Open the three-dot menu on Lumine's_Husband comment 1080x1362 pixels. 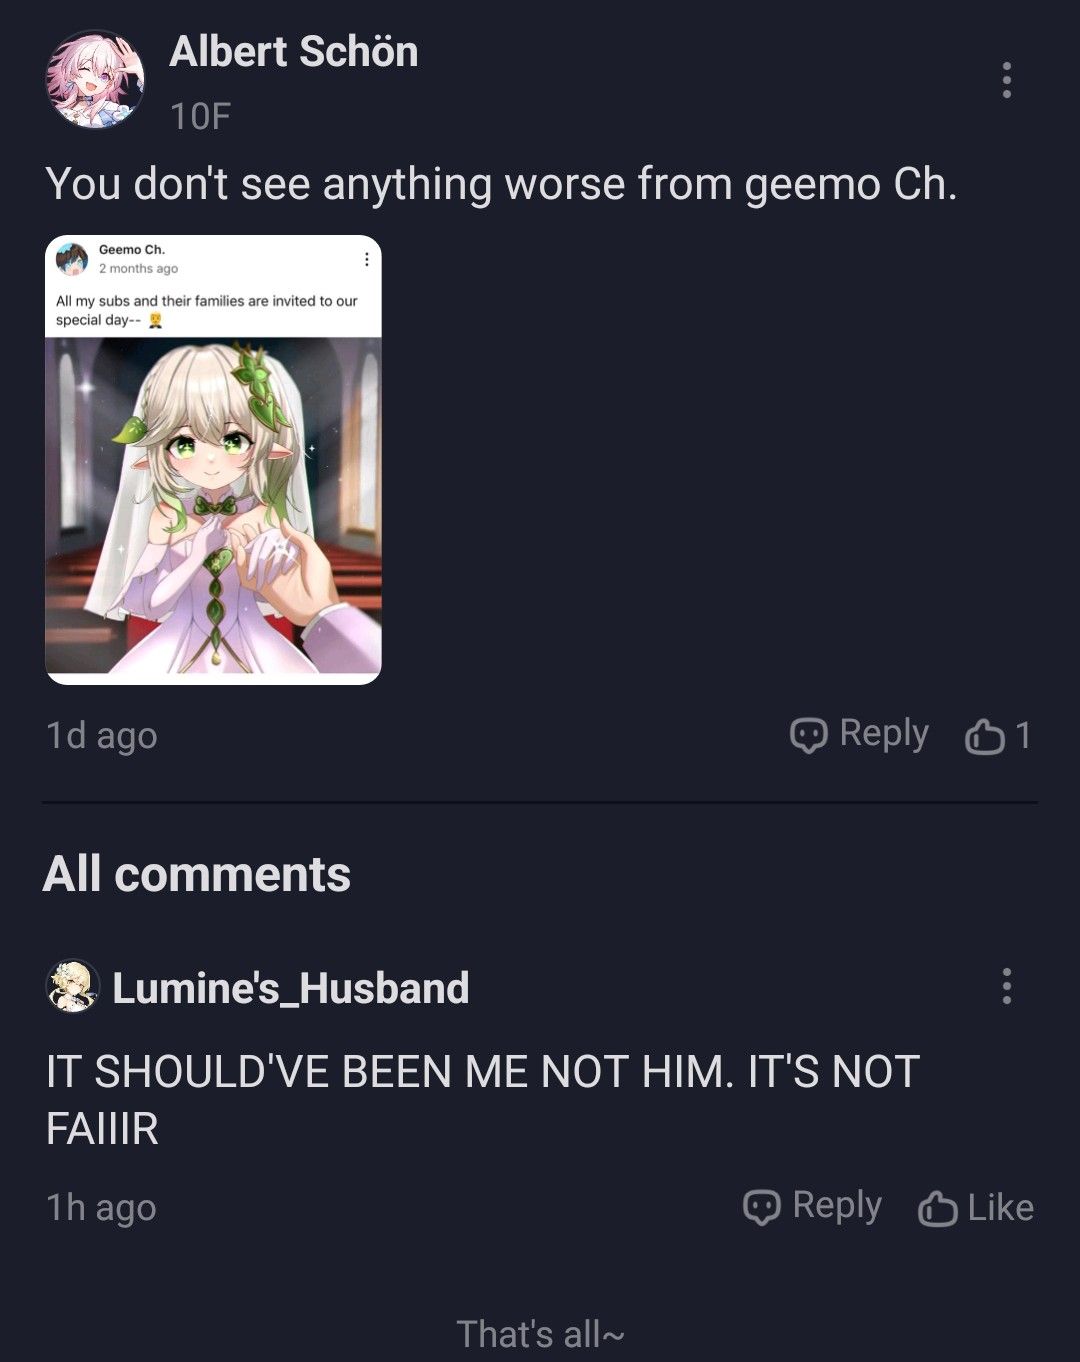tap(1006, 986)
